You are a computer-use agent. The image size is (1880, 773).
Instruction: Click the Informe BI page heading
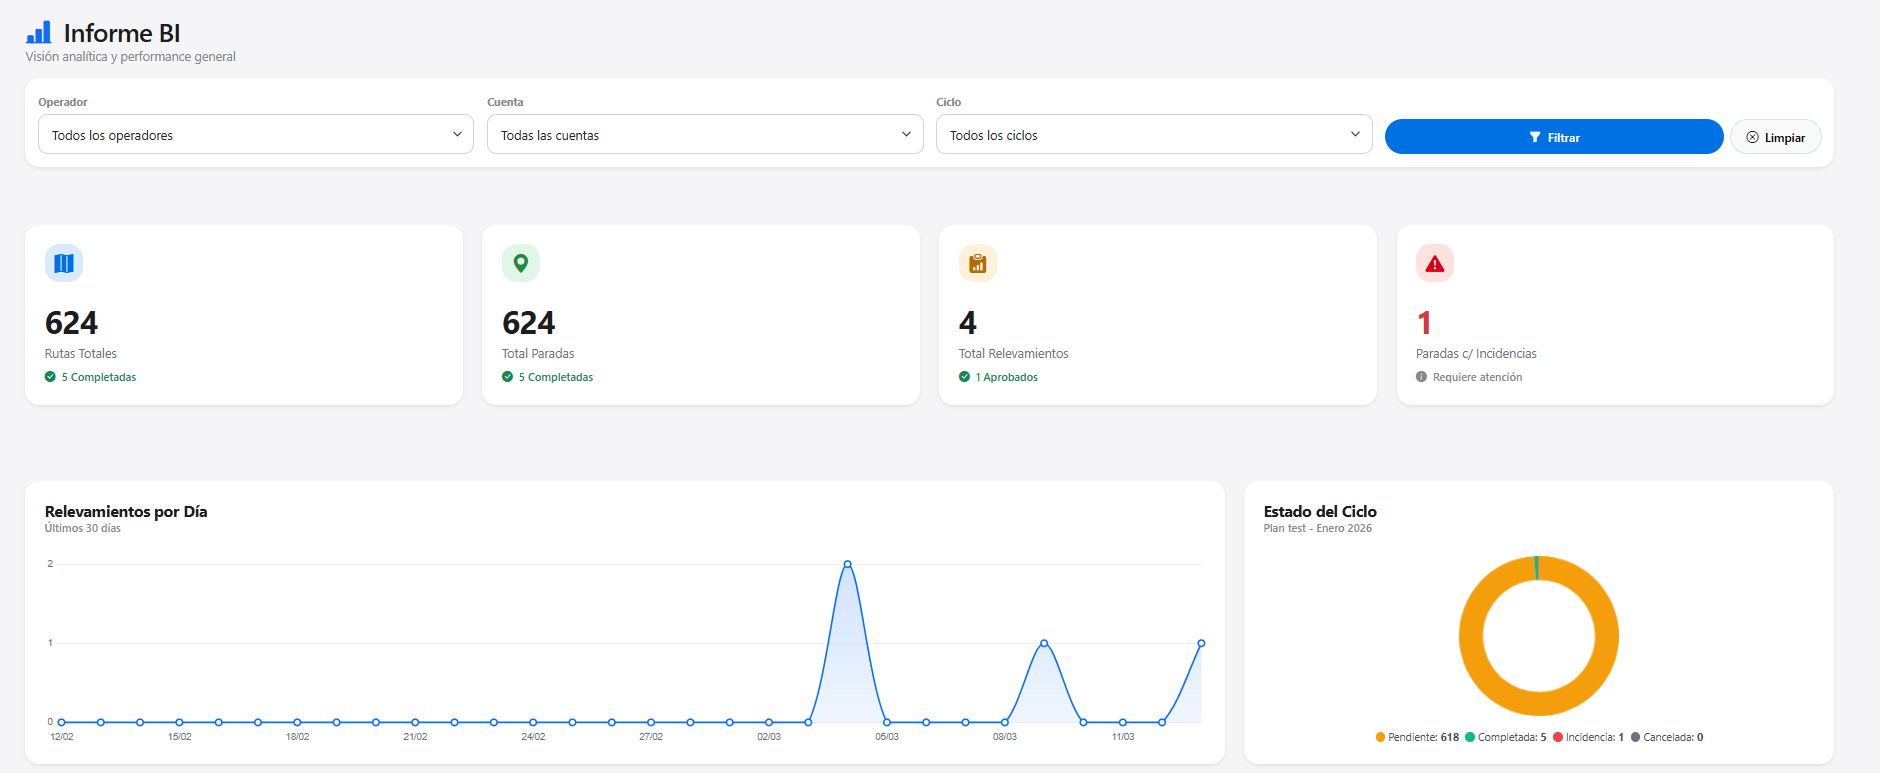[122, 33]
